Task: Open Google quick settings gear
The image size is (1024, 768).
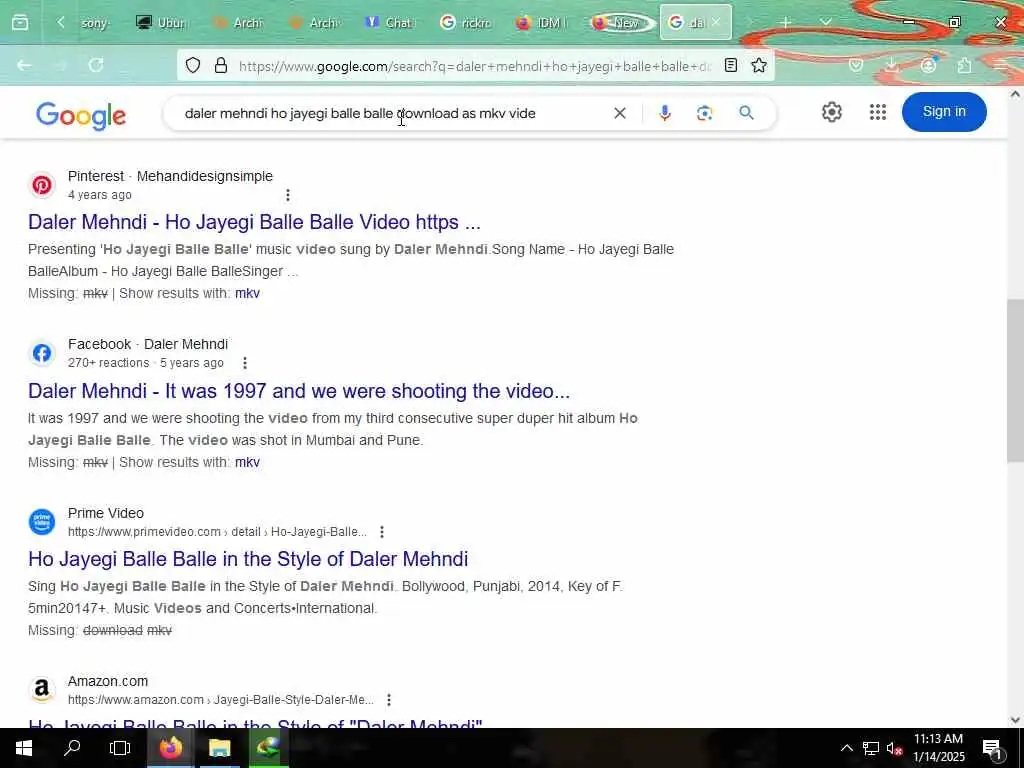Action: coord(831,112)
